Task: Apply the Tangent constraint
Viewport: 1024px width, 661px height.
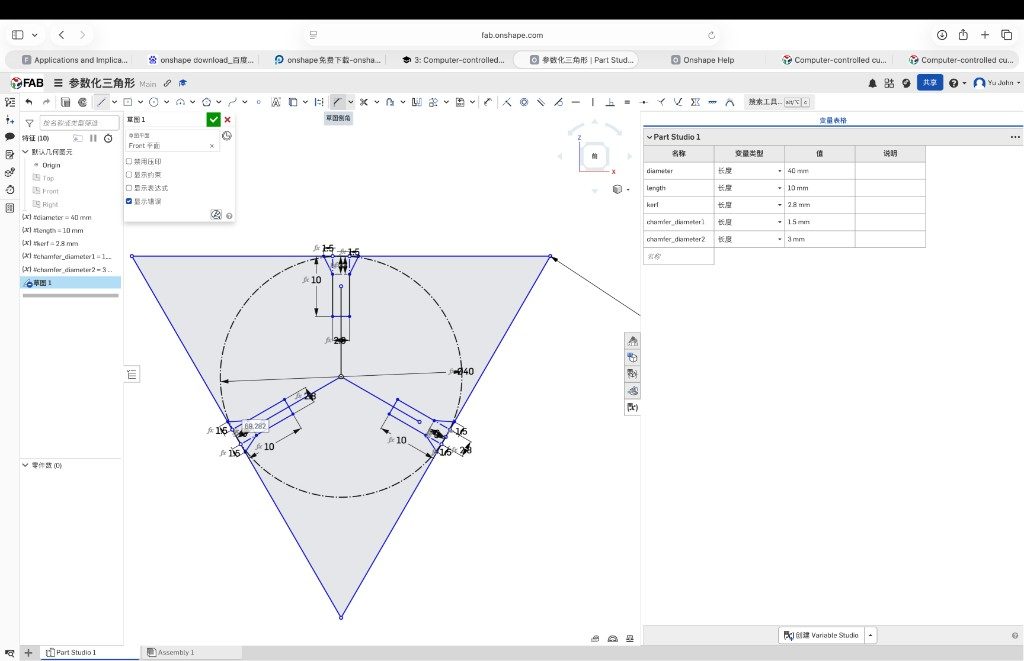Action: [x=558, y=102]
